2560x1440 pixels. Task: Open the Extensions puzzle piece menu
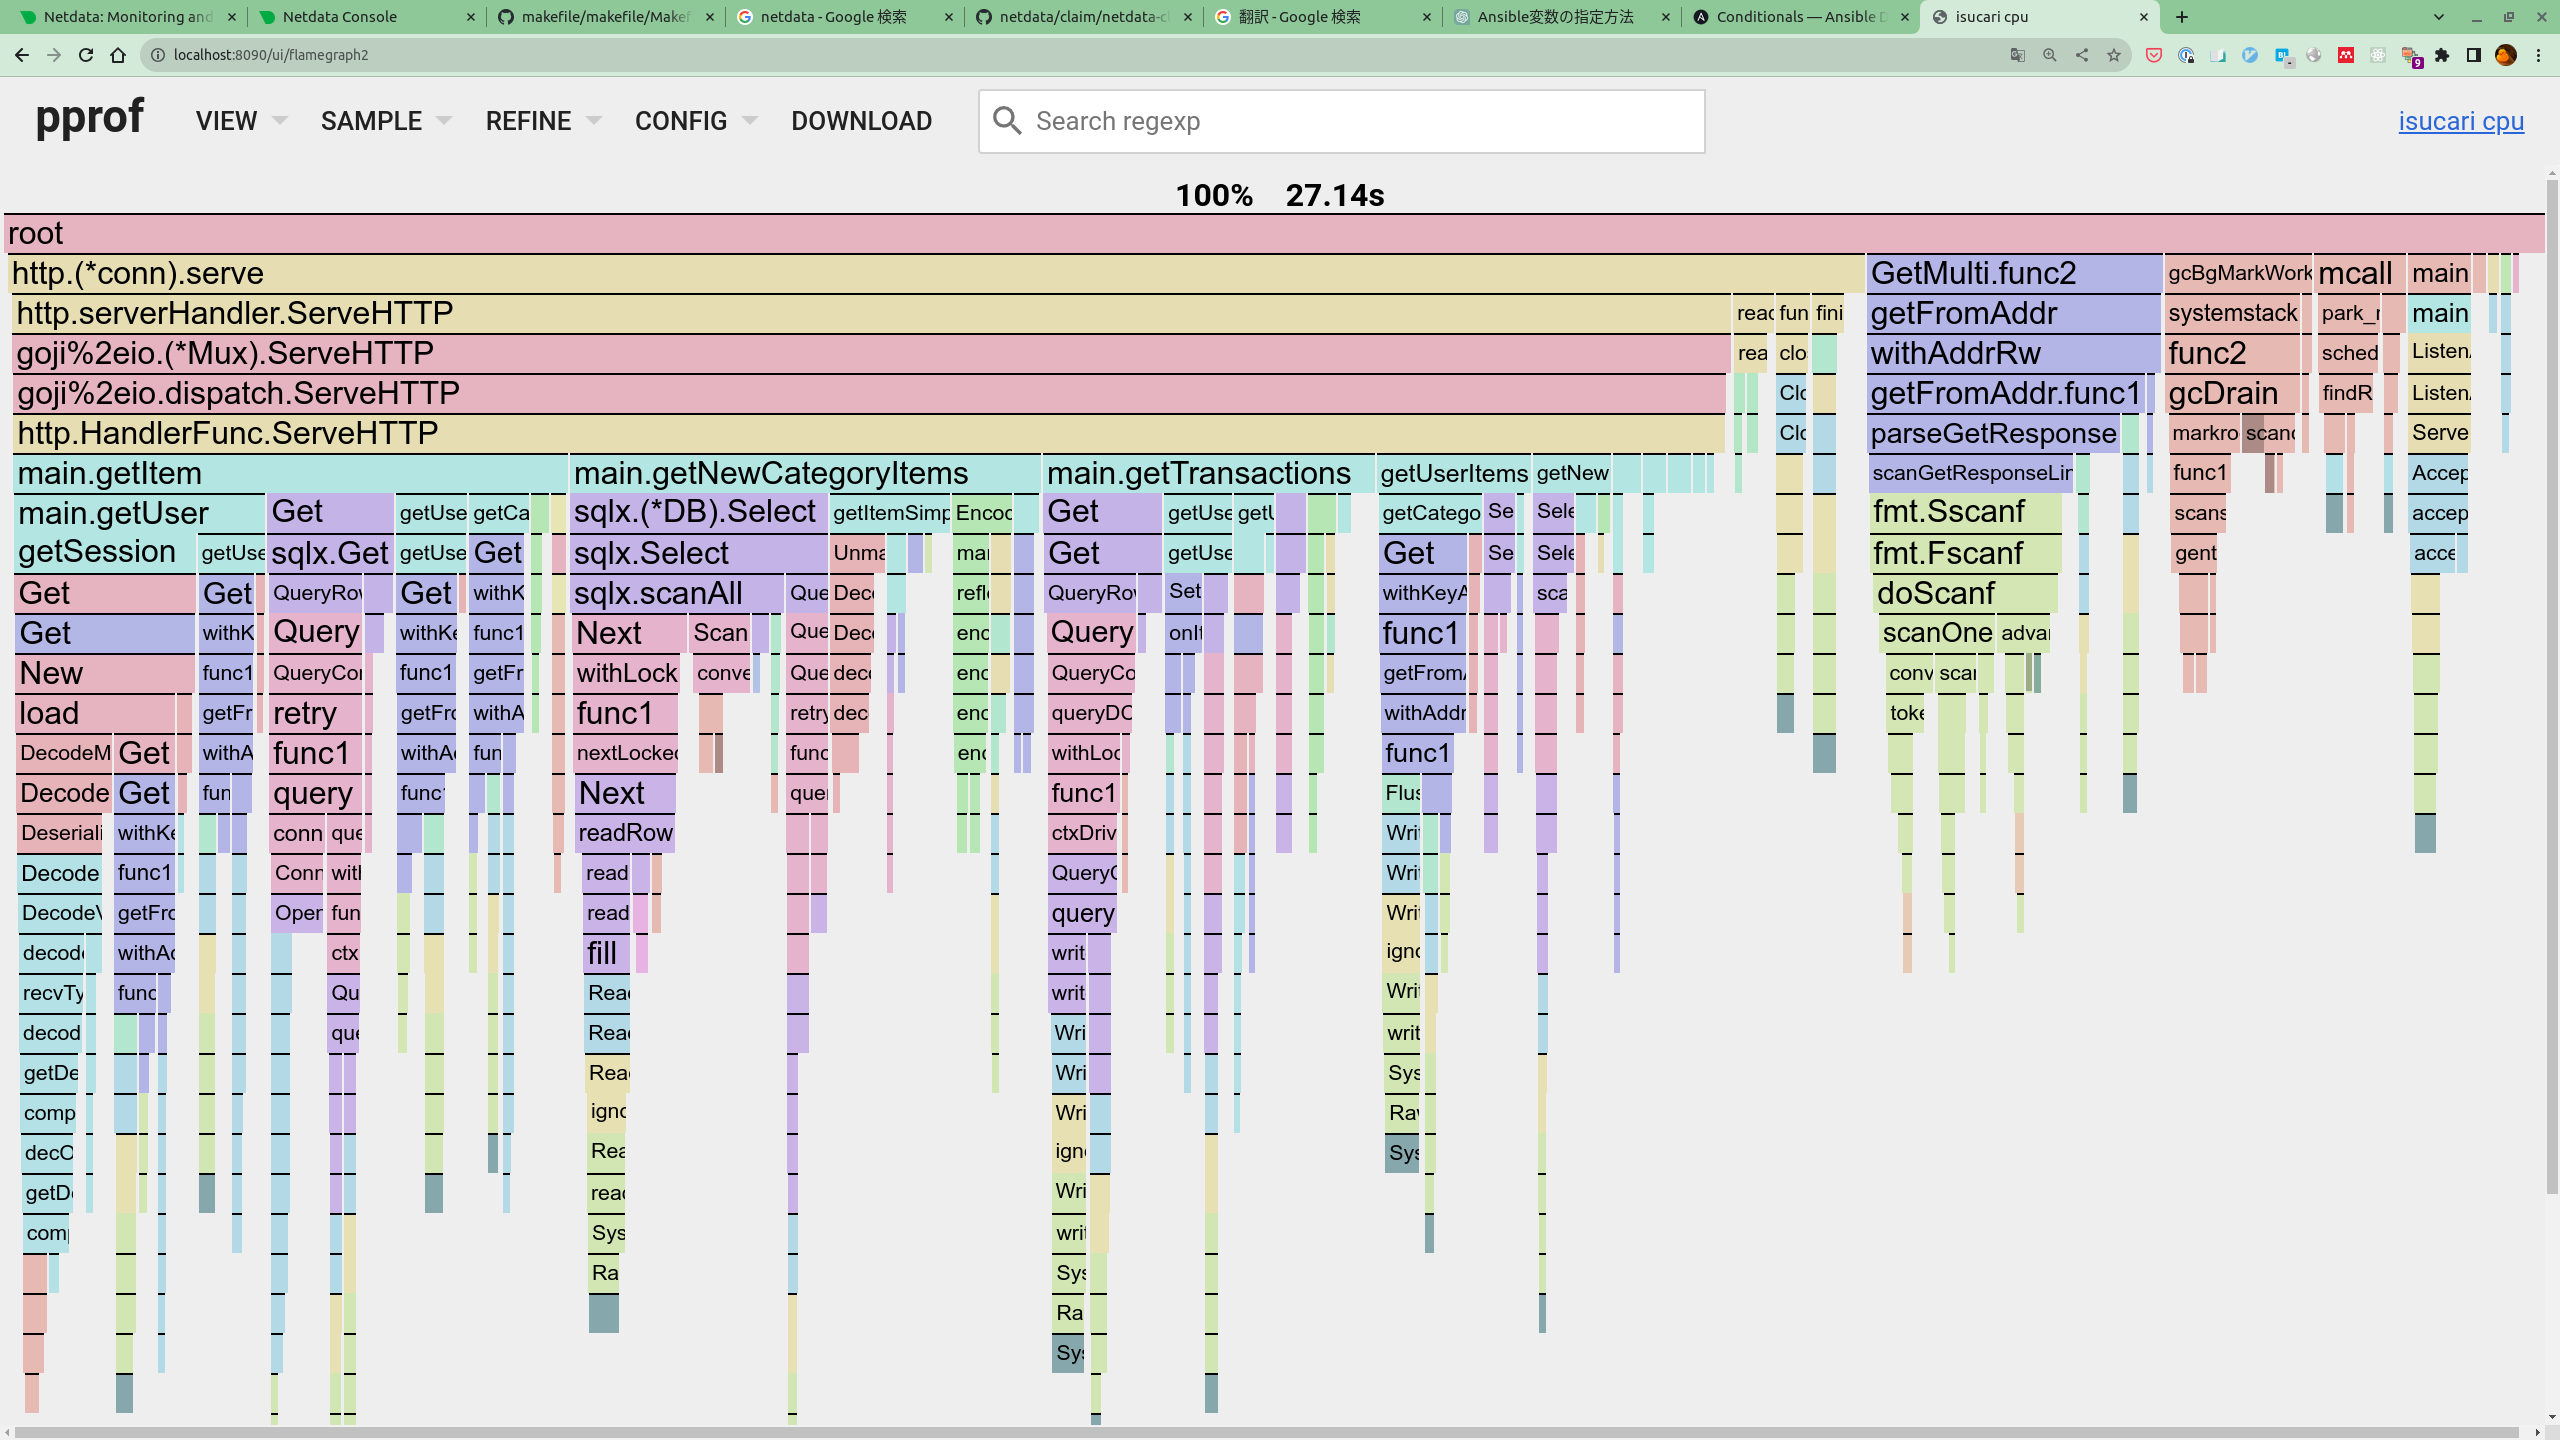tap(2442, 55)
